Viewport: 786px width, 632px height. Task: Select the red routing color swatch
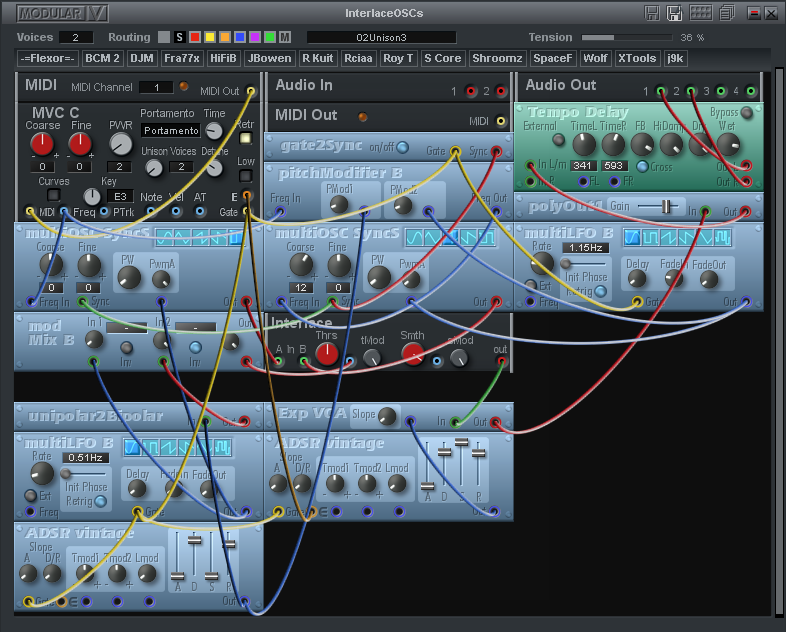pos(195,37)
